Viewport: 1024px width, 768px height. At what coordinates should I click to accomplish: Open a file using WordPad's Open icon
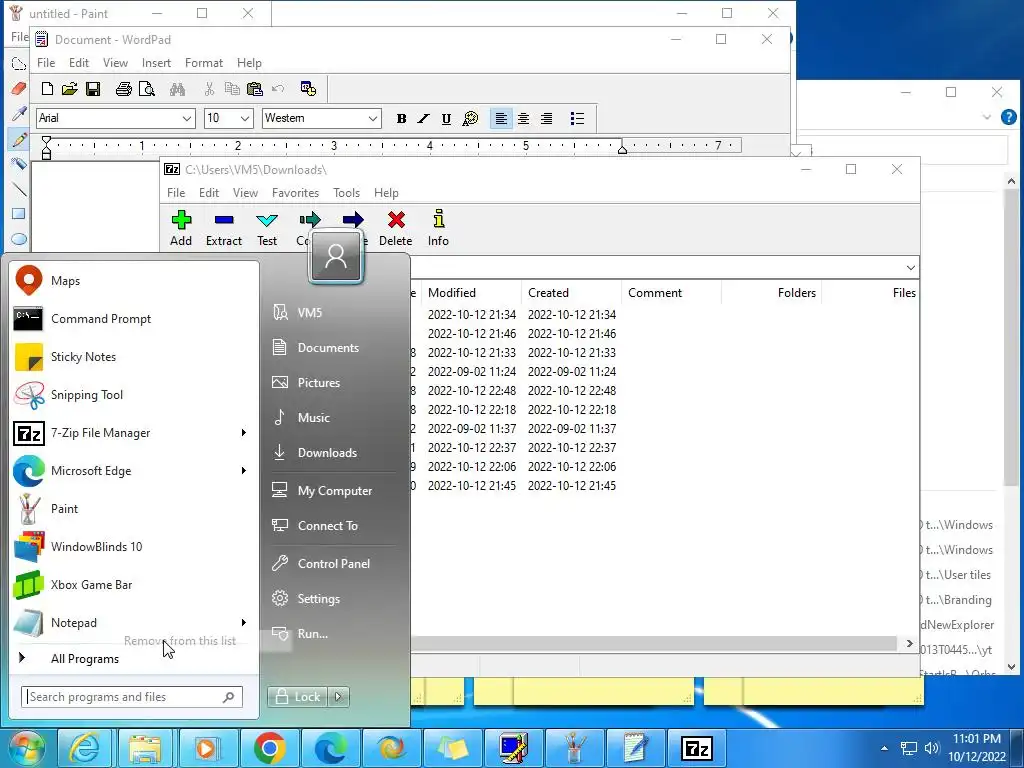(70, 89)
